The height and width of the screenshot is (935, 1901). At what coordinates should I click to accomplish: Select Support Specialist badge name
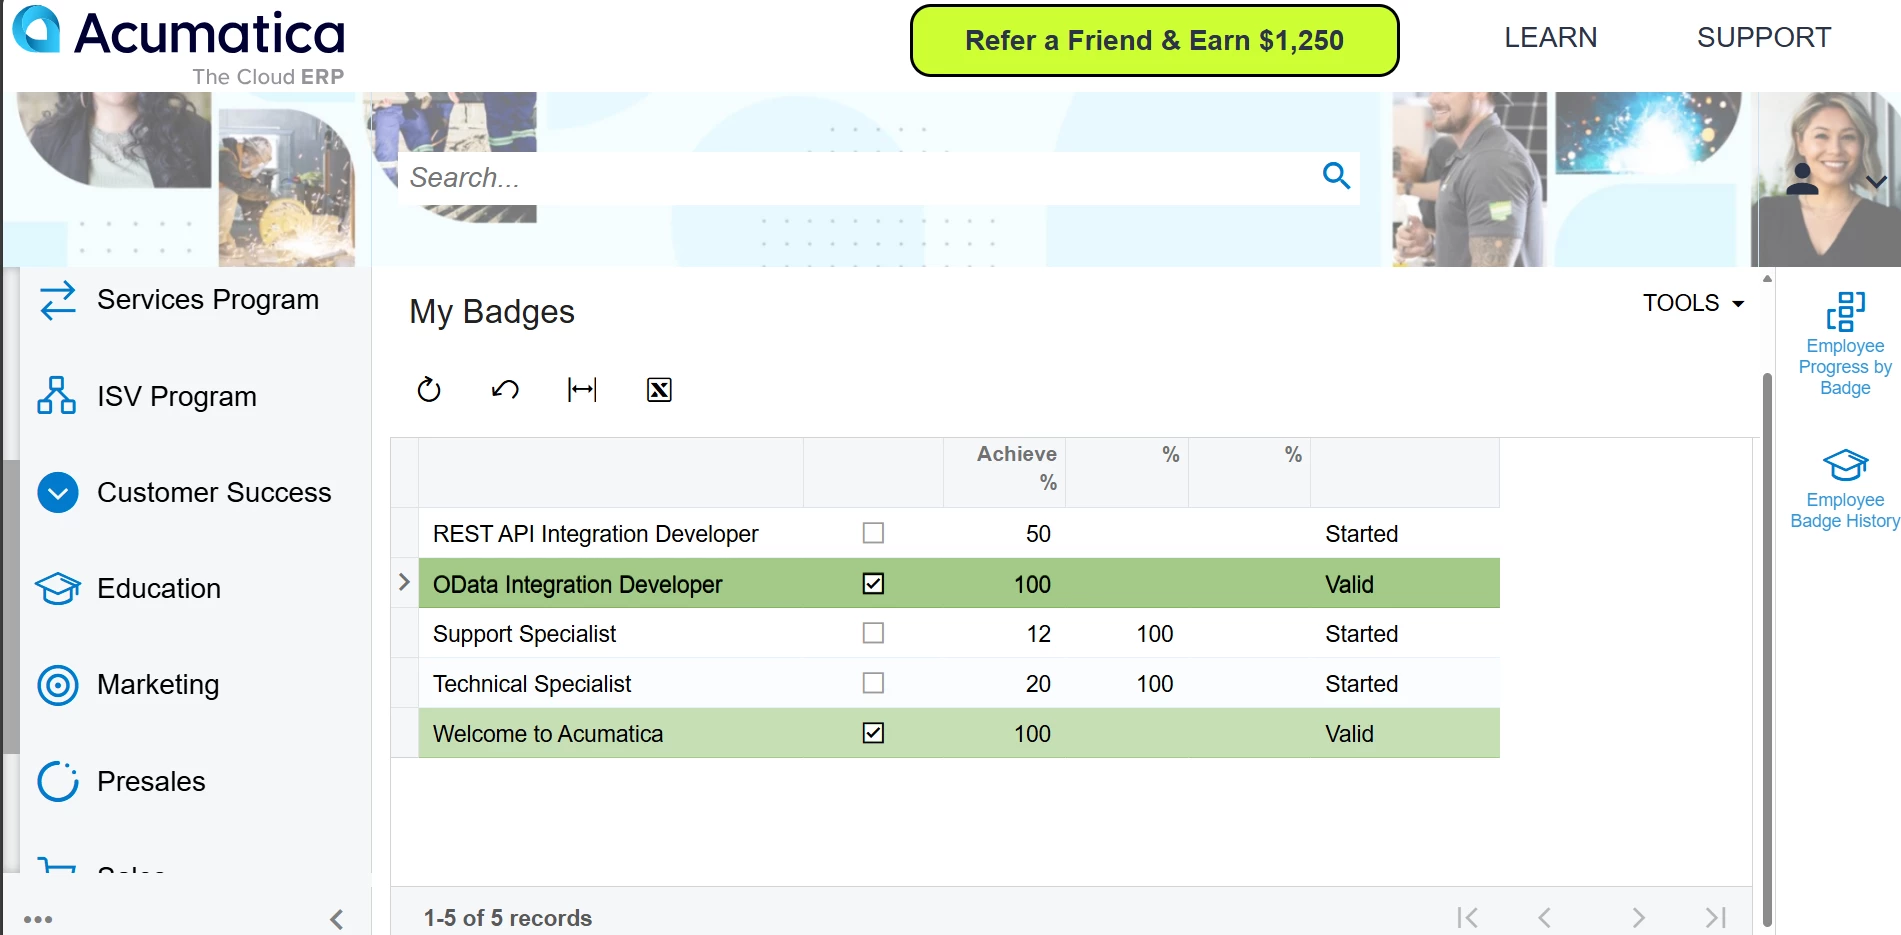click(524, 634)
